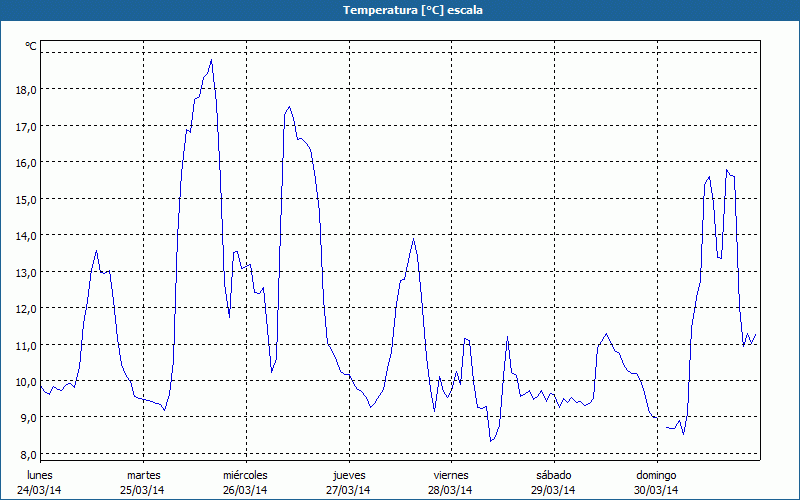Screen dimensions: 800x500
Task: Select the miércoles day label
Action: coord(245,475)
